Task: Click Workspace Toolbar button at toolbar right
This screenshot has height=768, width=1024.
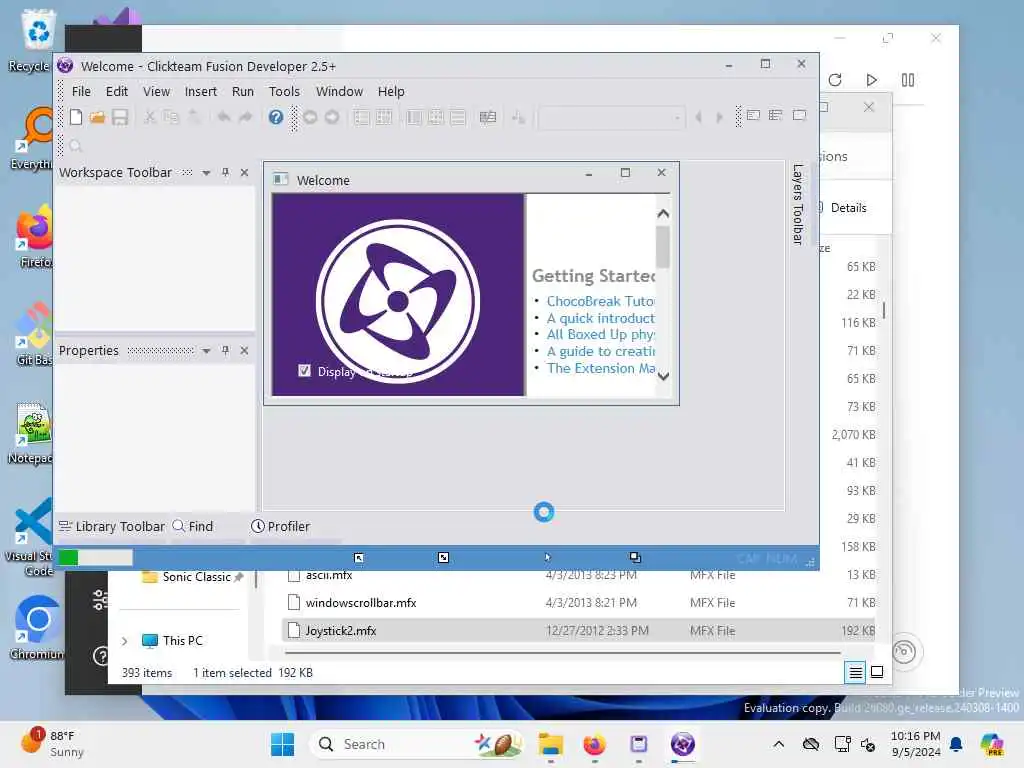Action: click(x=753, y=116)
